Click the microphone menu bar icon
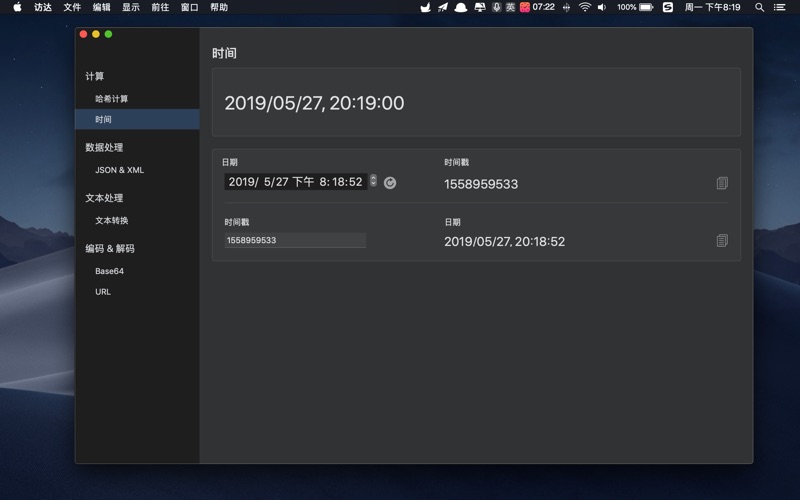This screenshot has width=800, height=500. tap(496, 7)
